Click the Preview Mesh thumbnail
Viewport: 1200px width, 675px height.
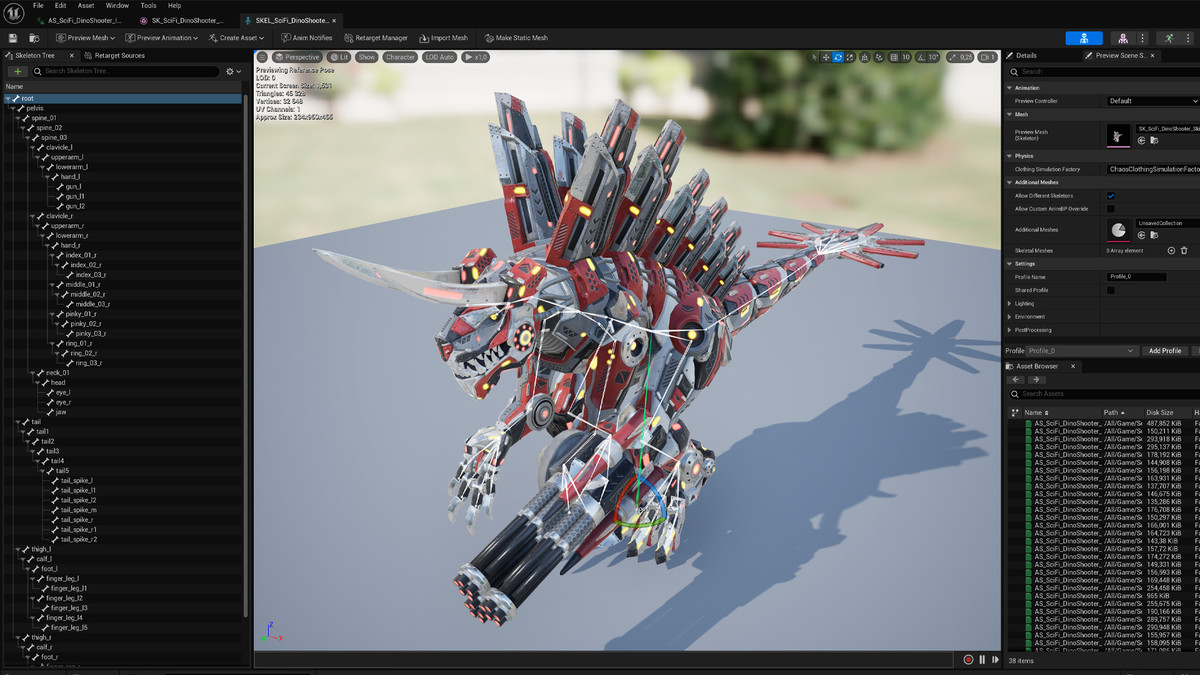(1118, 135)
